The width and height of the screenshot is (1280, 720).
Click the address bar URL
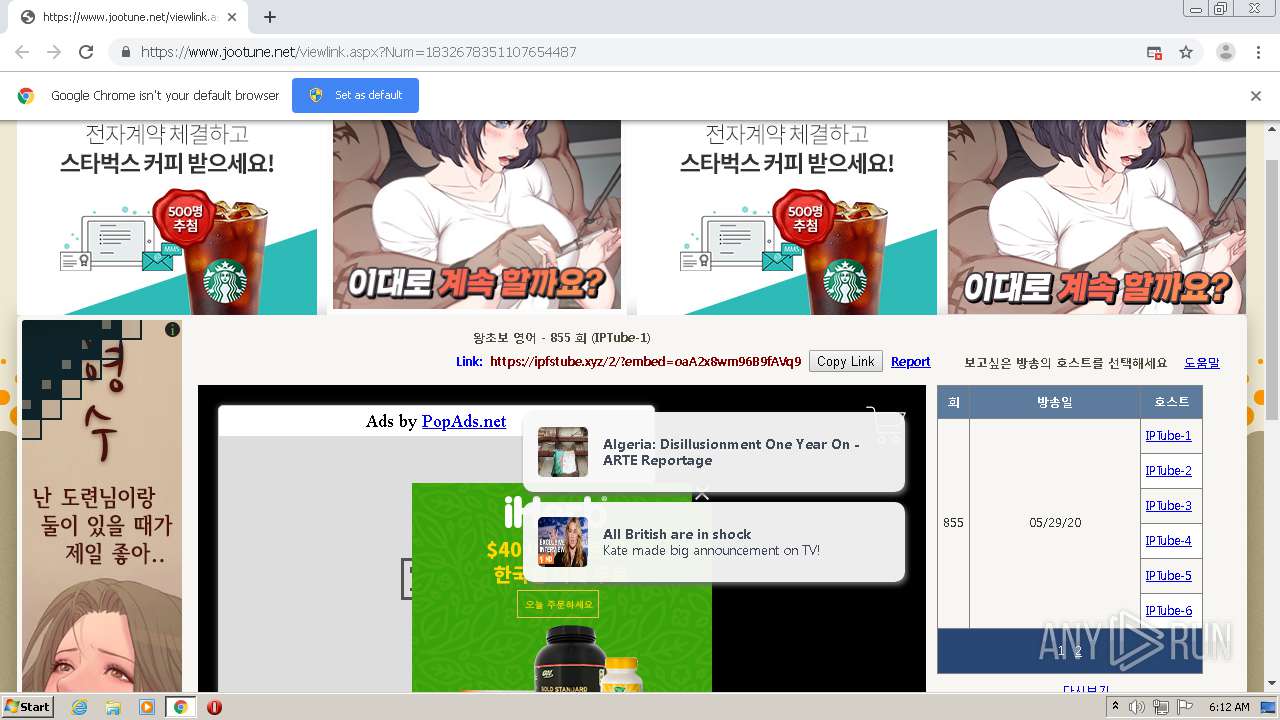(x=358, y=52)
